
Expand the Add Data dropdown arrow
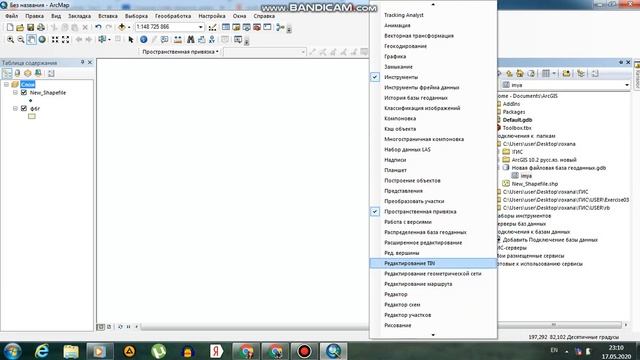129,27
